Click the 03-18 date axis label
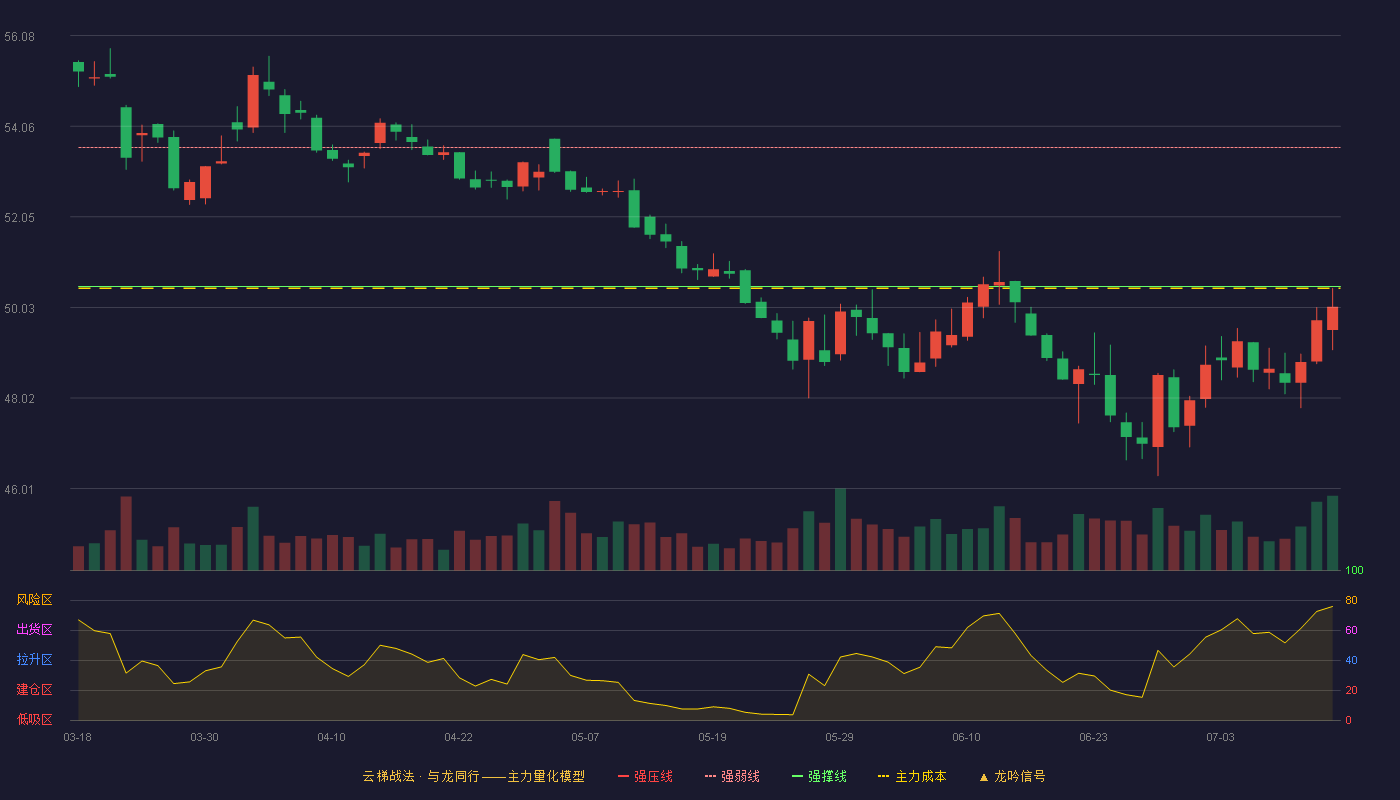1400x800 pixels. click(x=77, y=737)
